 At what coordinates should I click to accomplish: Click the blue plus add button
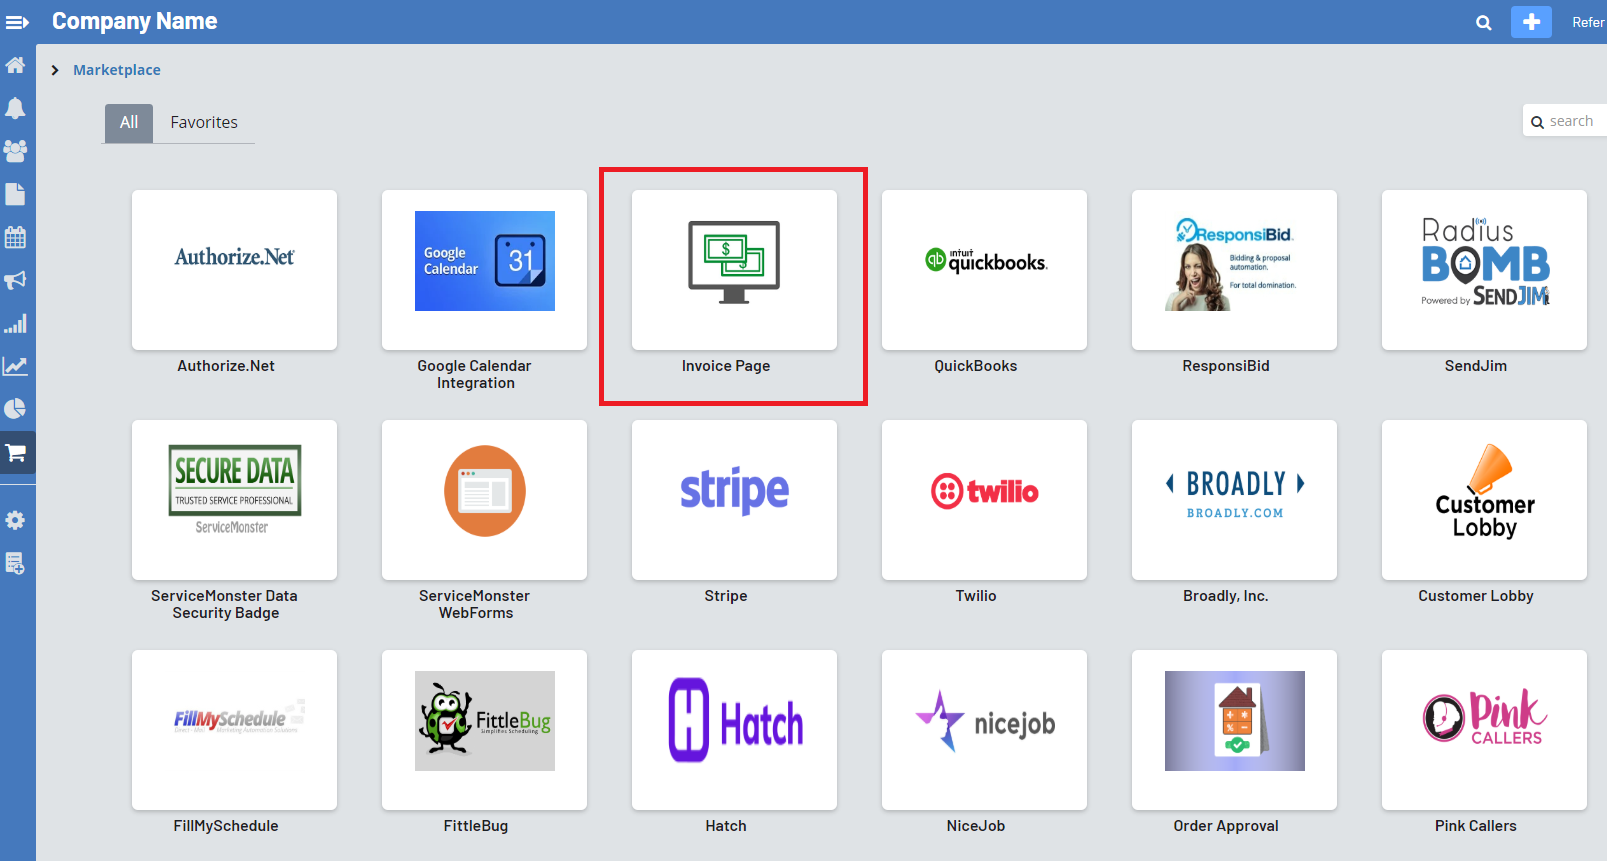(x=1530, y=22)
